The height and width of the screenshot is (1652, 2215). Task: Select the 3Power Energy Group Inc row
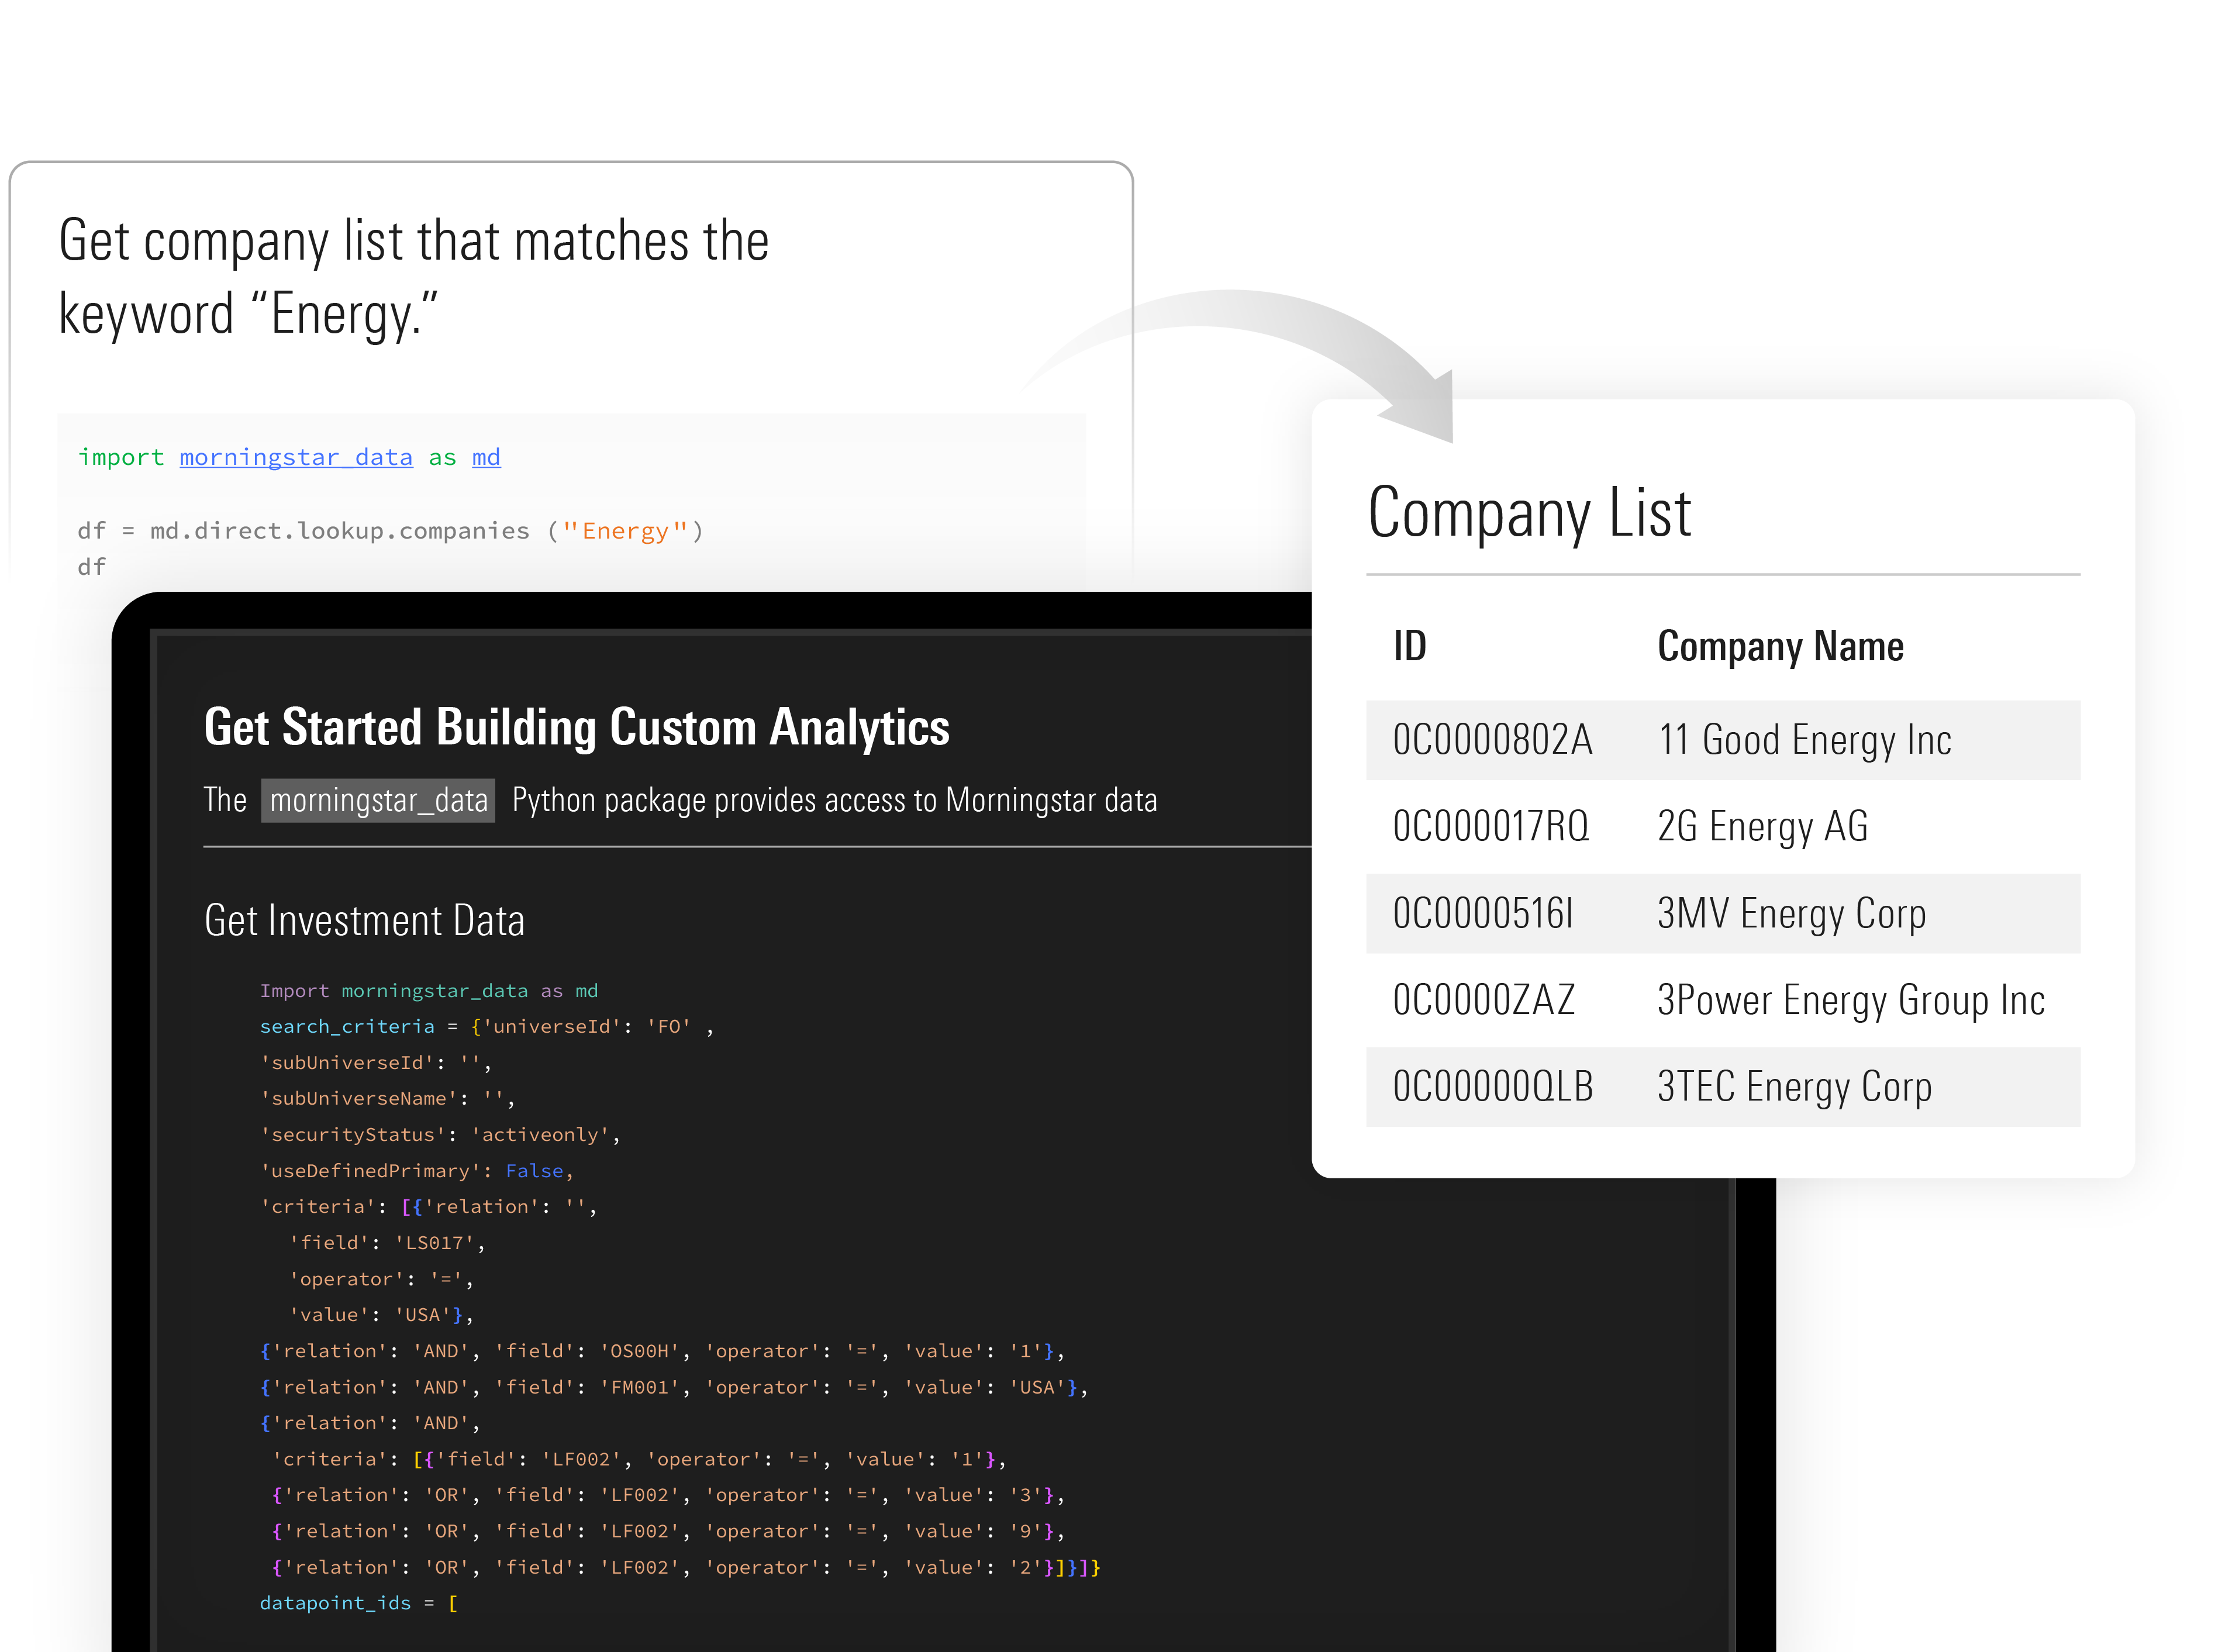[1722, 1000]
